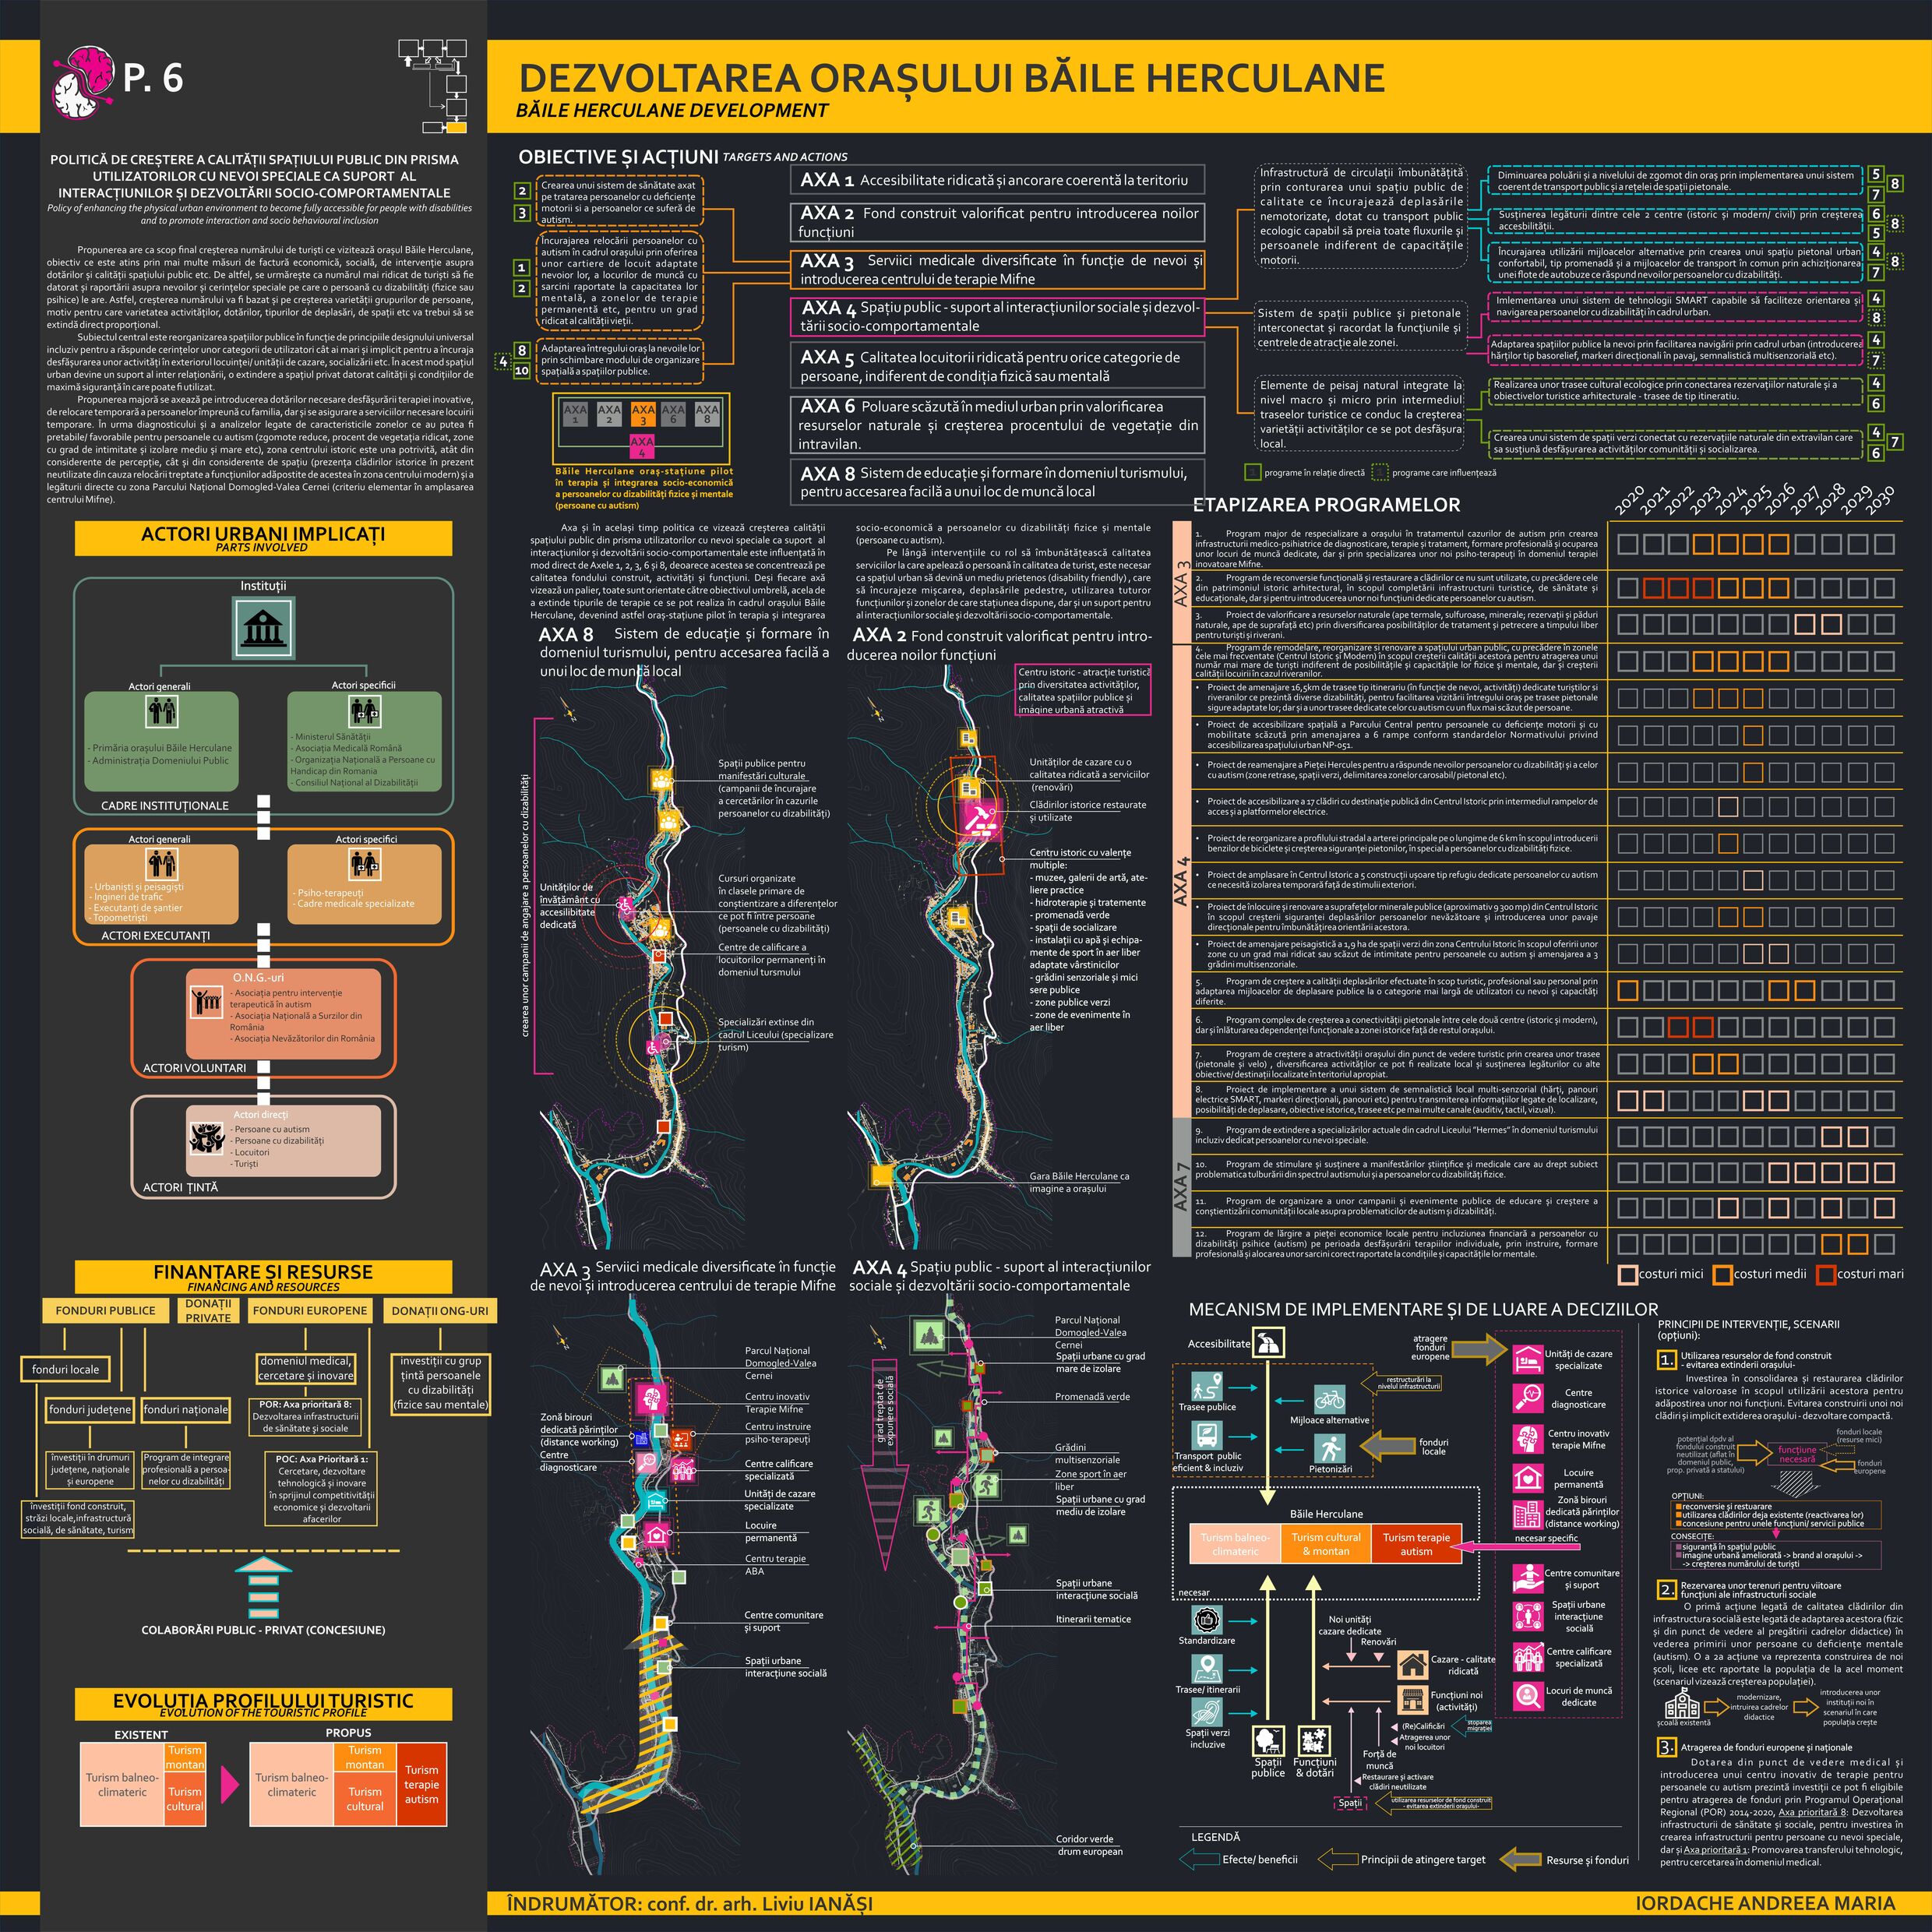Click the costuri mari legend square
The image size is (1932, 1932).
[1825, 1275]
